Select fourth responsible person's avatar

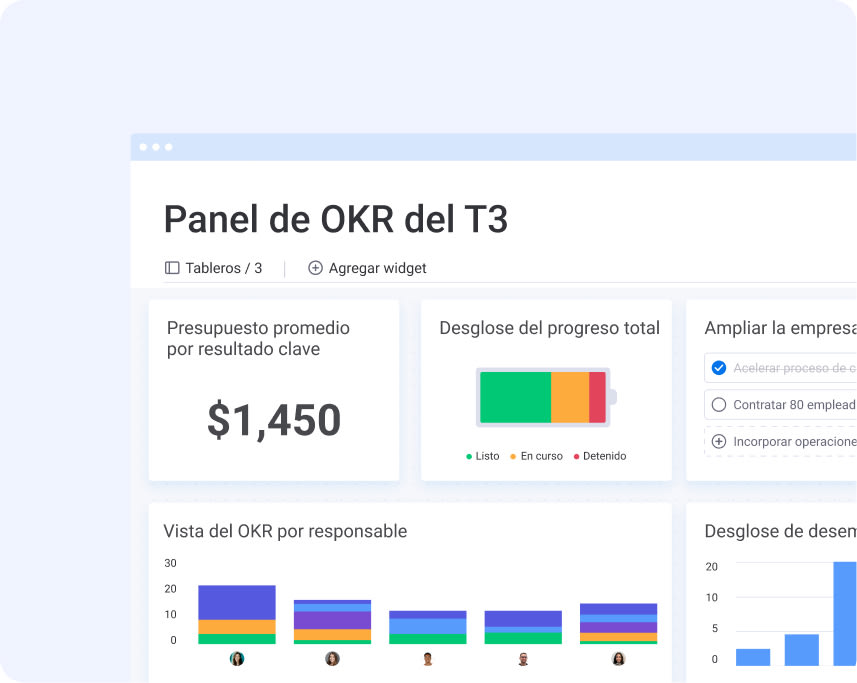click(x=523, y=658)
